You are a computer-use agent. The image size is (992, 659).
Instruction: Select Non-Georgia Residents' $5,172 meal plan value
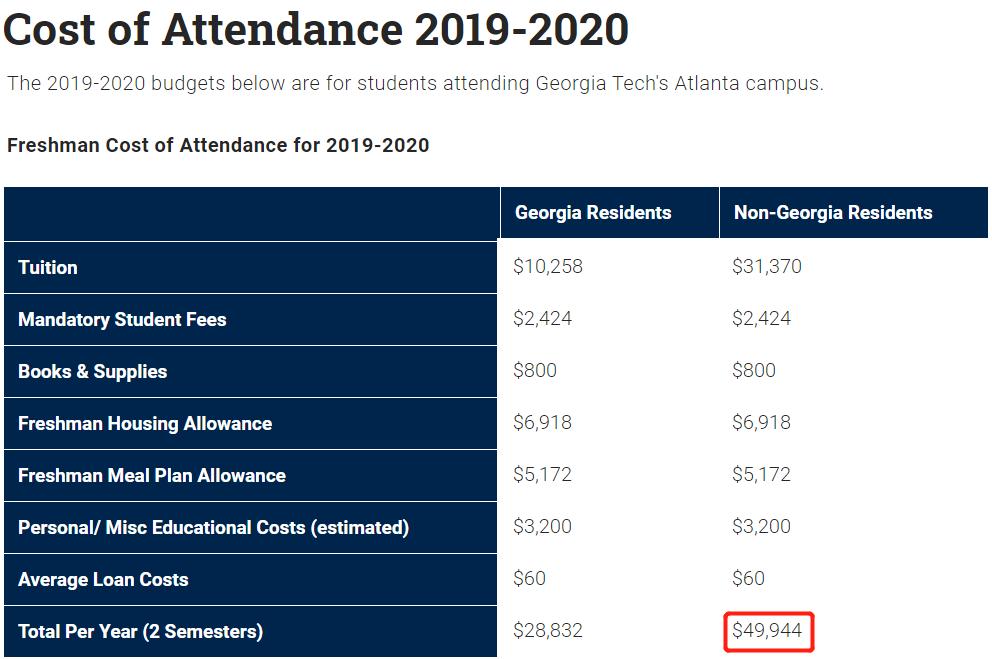coord(762,475)
